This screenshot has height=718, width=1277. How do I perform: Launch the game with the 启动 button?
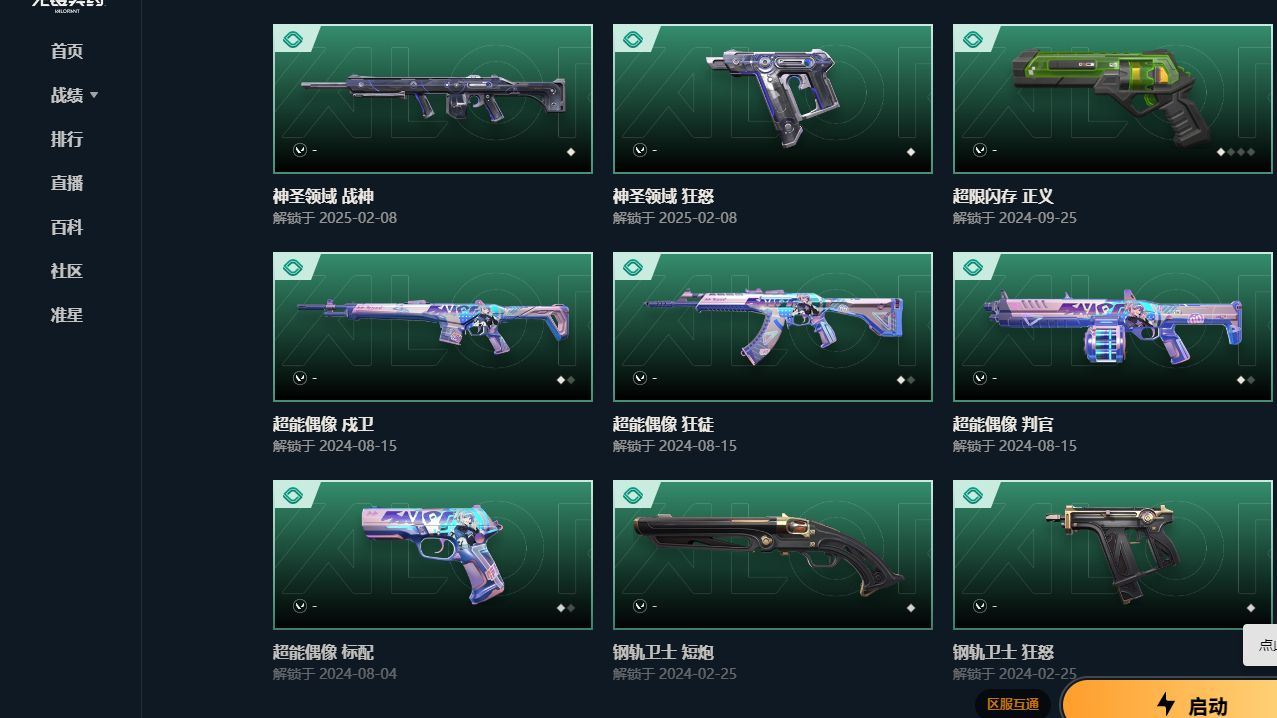(1170, 700)
